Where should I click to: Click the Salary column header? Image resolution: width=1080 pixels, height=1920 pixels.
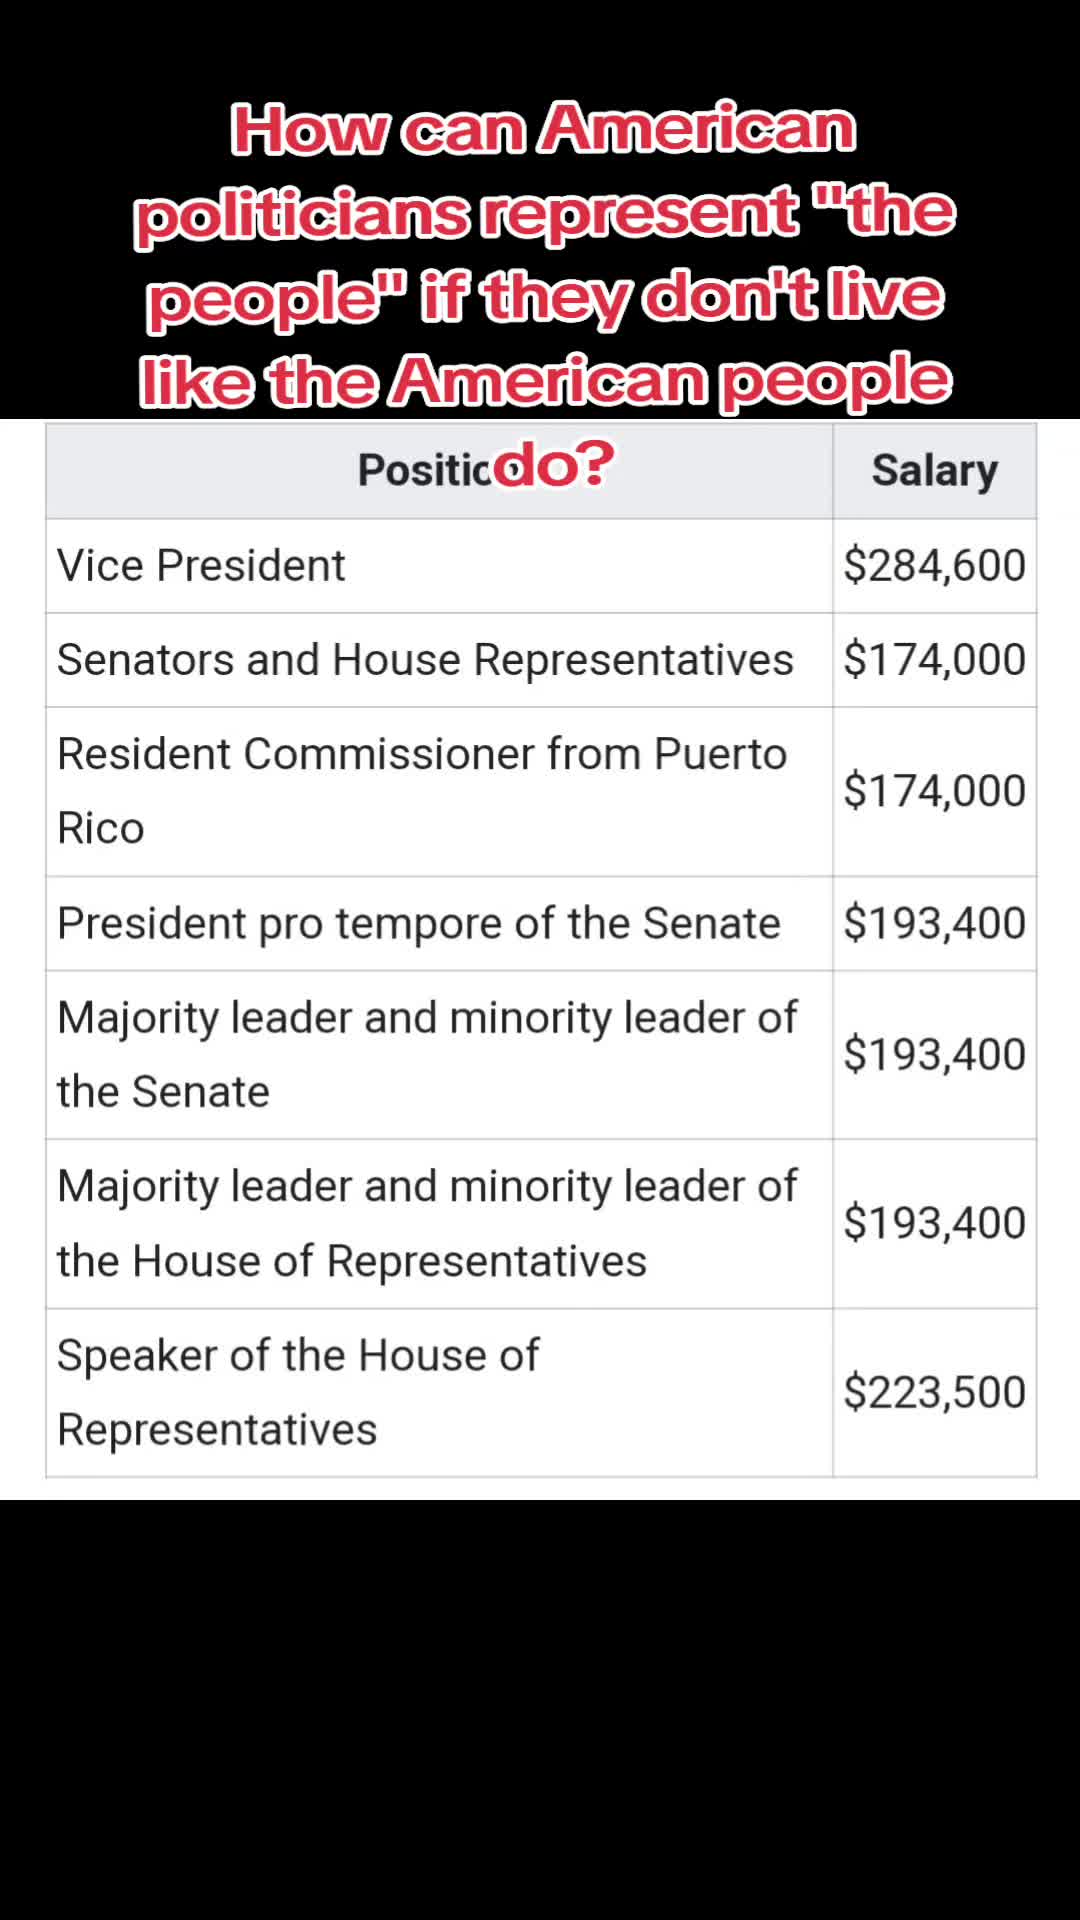[x=935, y=470]
